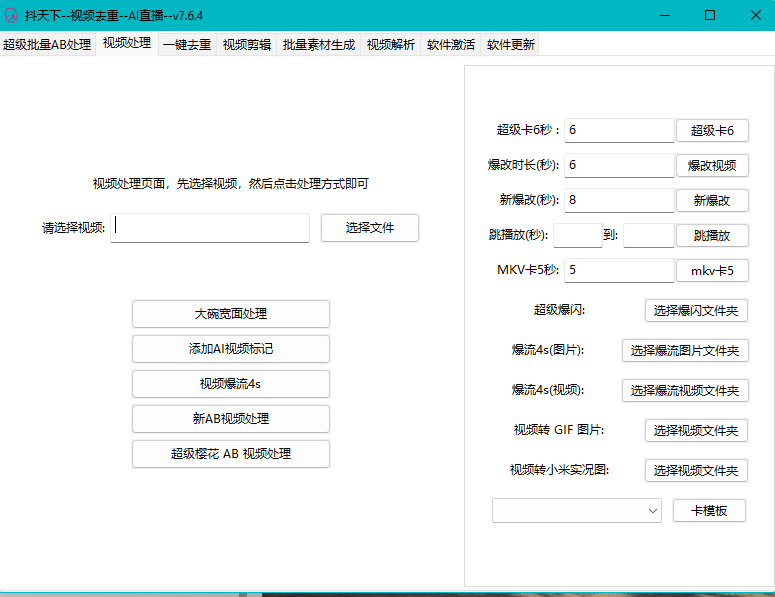The image size is (775, 597).
Task: Select the 批量素材生成 tab
Action: 318,44
